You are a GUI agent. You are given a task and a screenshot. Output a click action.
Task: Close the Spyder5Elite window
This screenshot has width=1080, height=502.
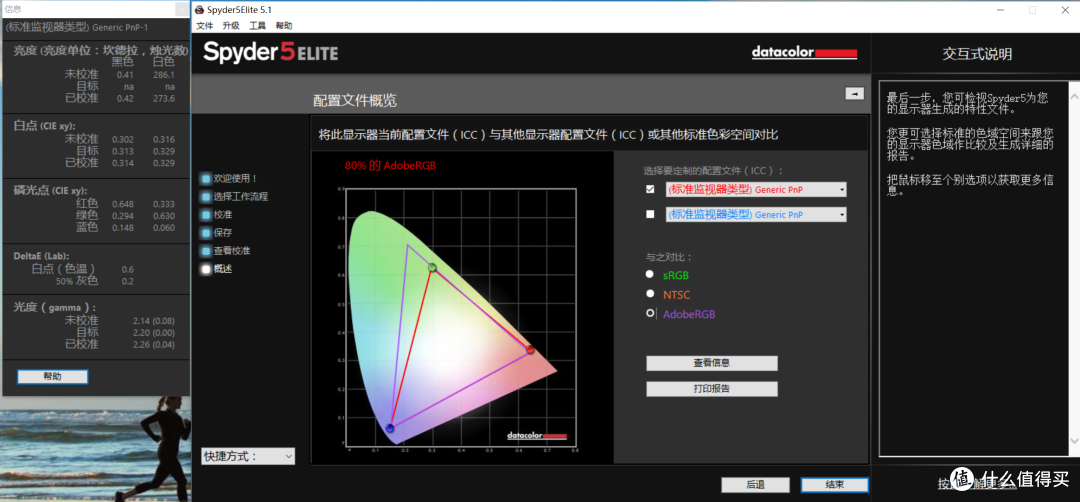[x=1064, y=10]
